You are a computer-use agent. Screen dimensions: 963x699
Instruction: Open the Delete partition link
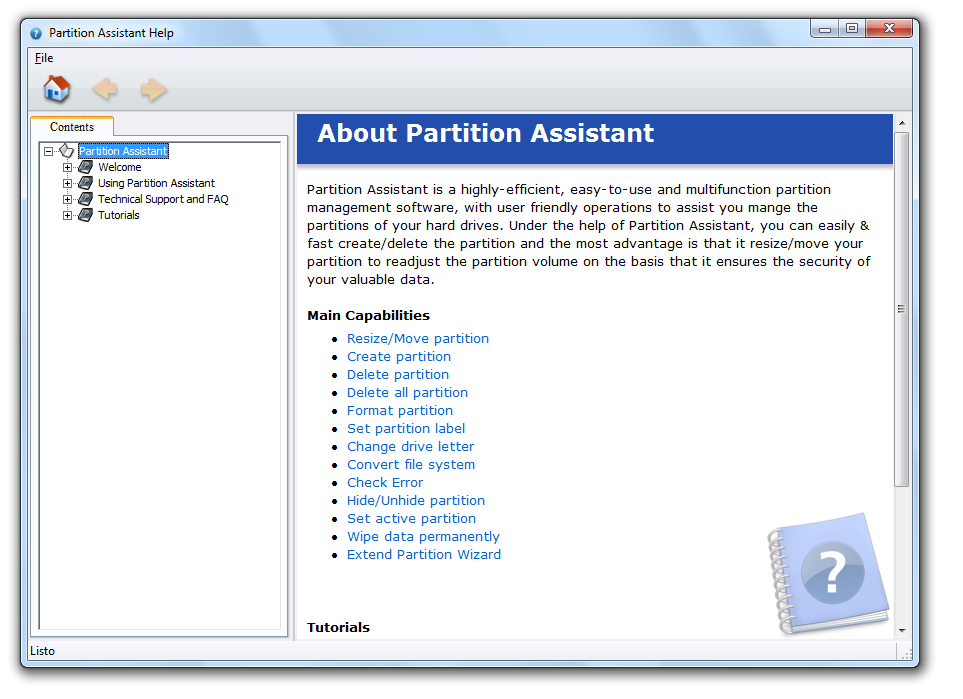[x=398, y=374]
